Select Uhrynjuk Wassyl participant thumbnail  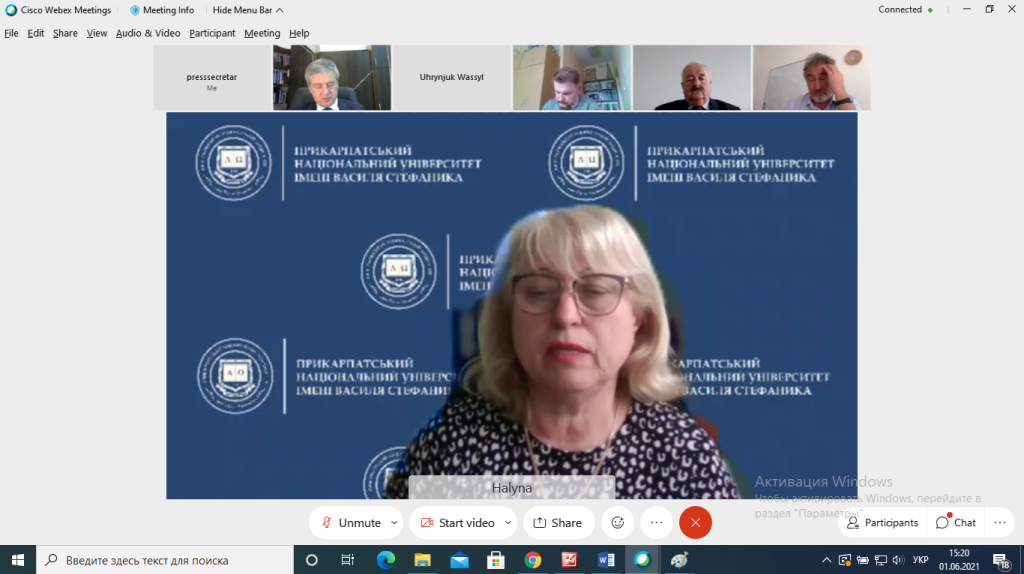pos(451,77)
